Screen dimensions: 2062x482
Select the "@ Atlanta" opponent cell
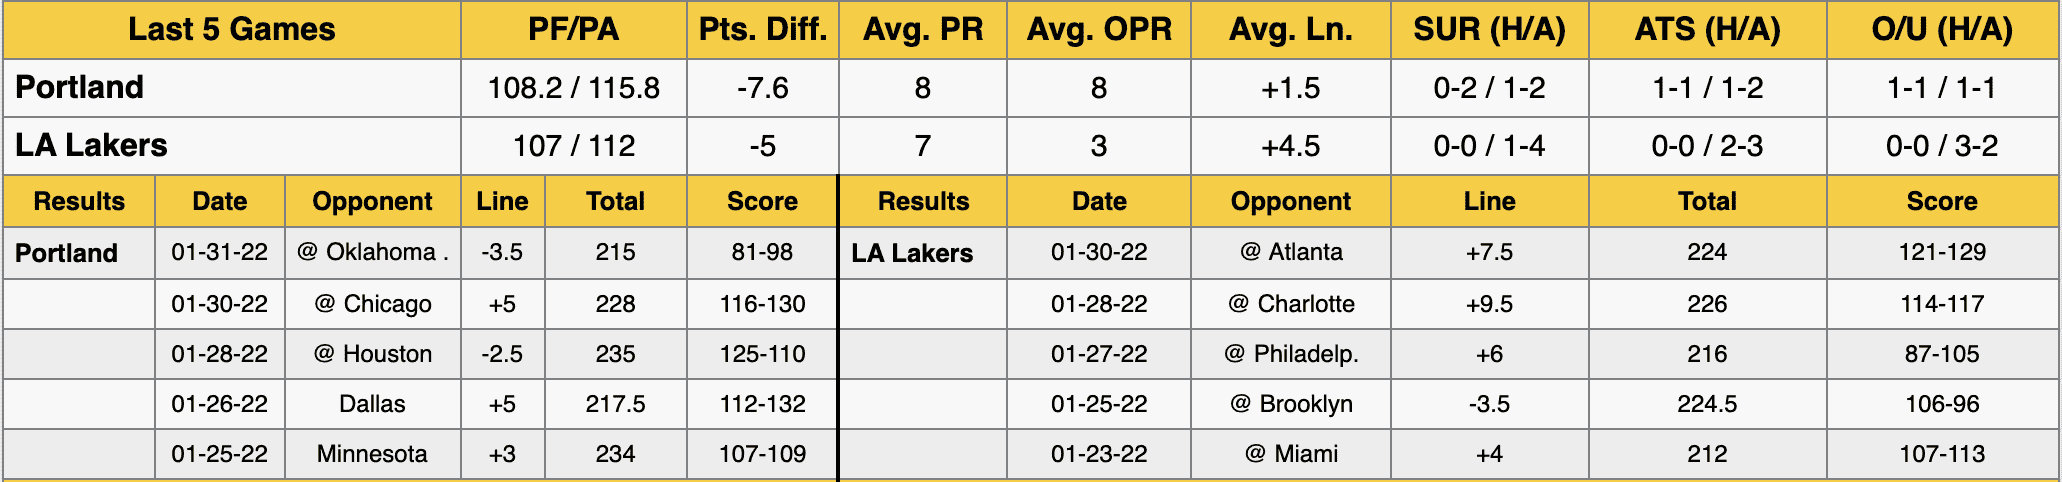point(1290,252)
